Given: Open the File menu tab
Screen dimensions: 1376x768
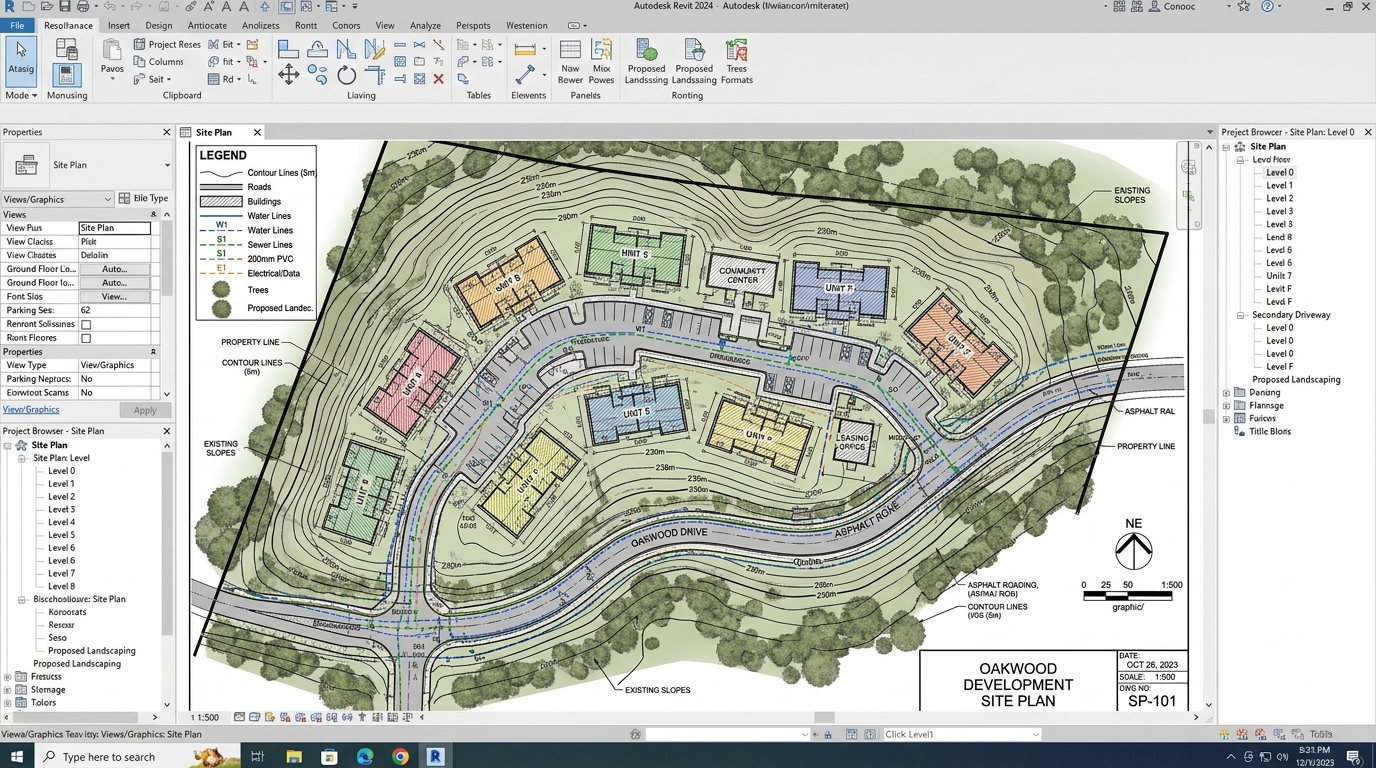Looking at the screenshot, I should (x=17, y=25).
